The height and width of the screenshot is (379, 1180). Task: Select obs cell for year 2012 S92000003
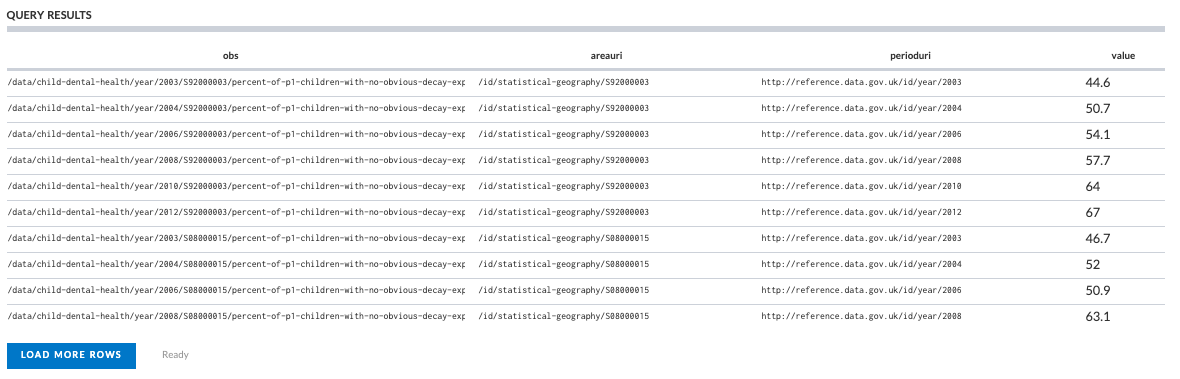[x=236, y=212]
